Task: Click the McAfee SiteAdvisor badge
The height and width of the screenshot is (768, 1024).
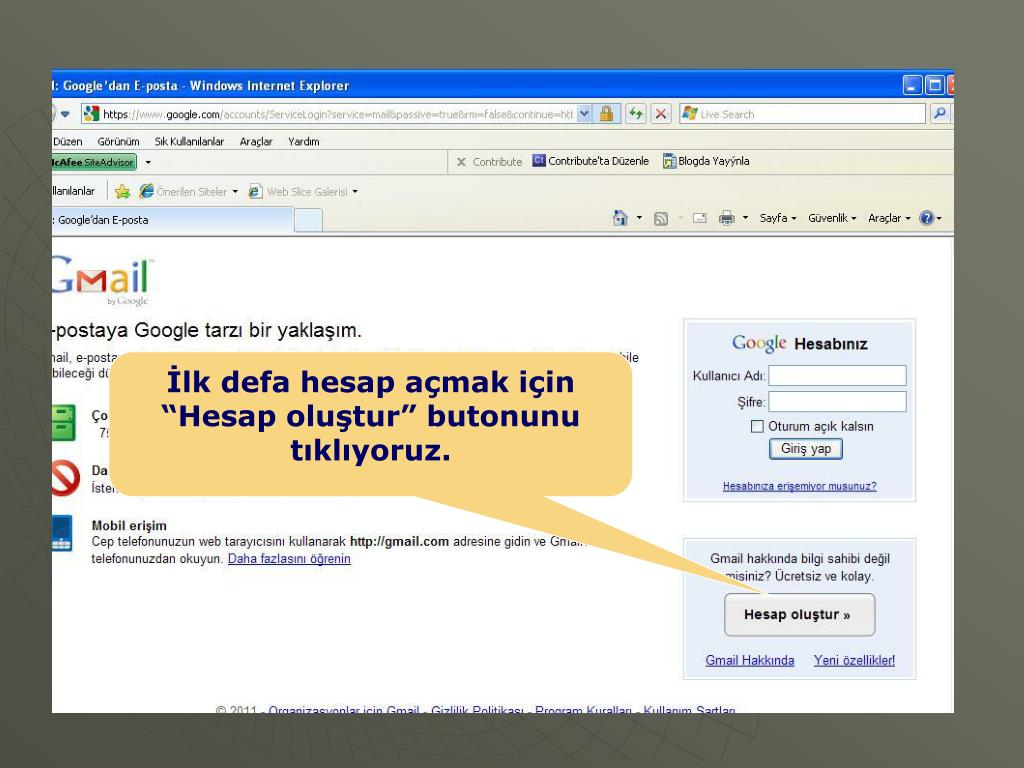Action: click(94, 162)
